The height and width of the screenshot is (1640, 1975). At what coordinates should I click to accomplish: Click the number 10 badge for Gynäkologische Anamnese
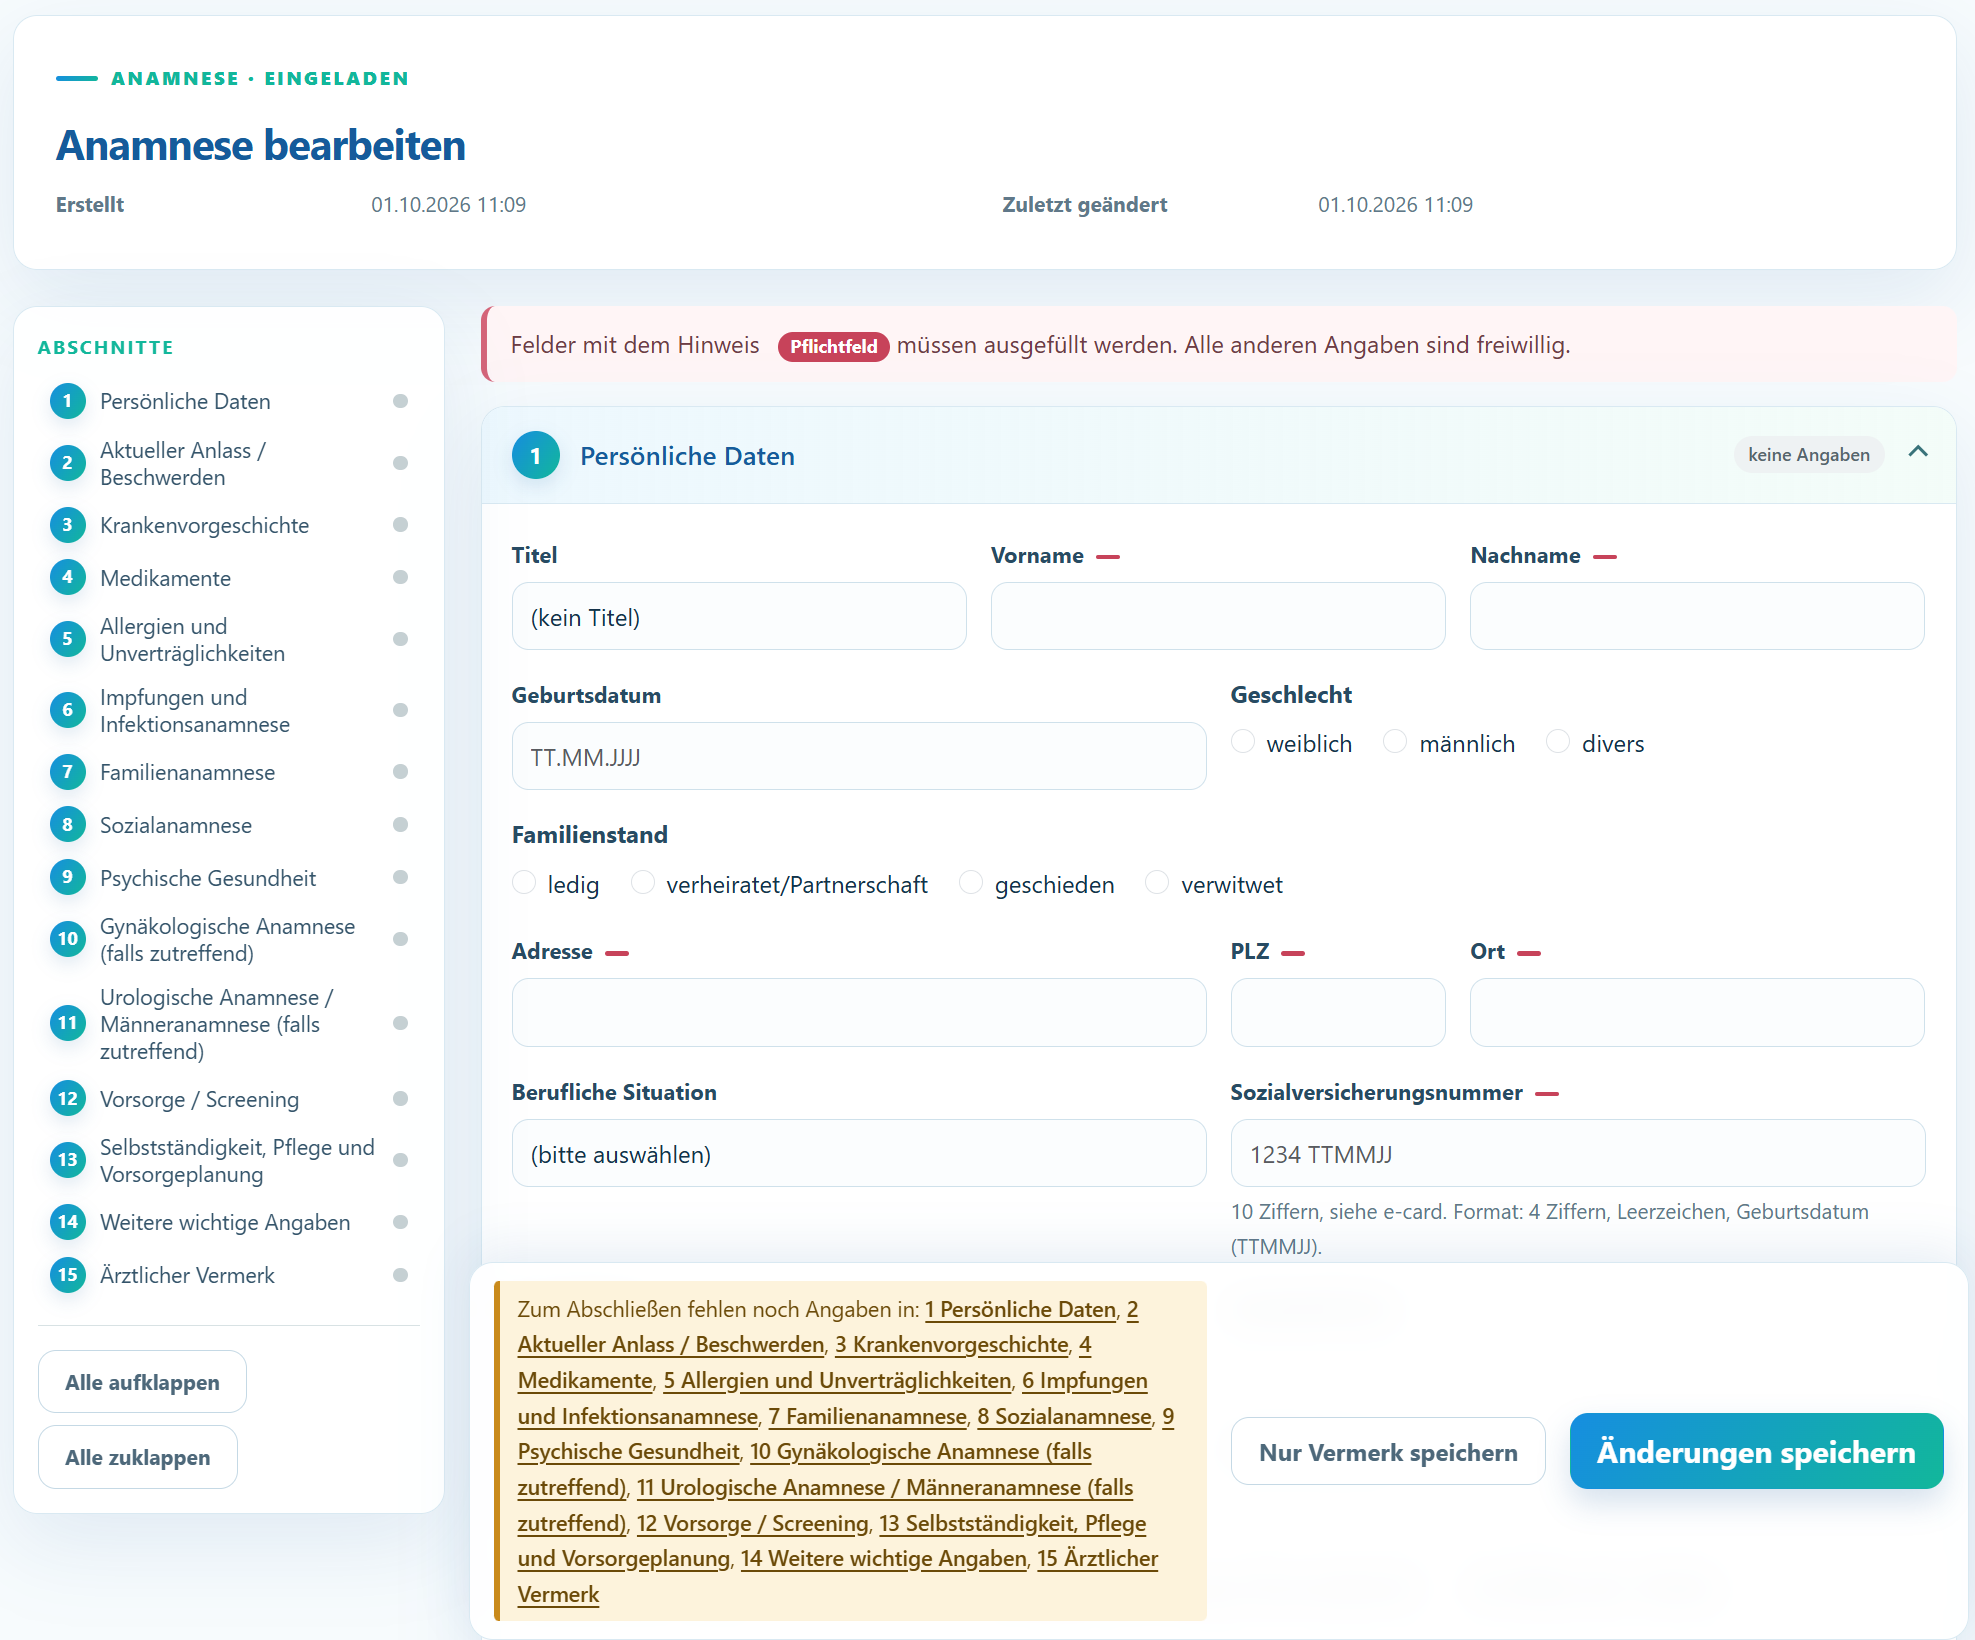pyautogui.click(x=68, y=939)
